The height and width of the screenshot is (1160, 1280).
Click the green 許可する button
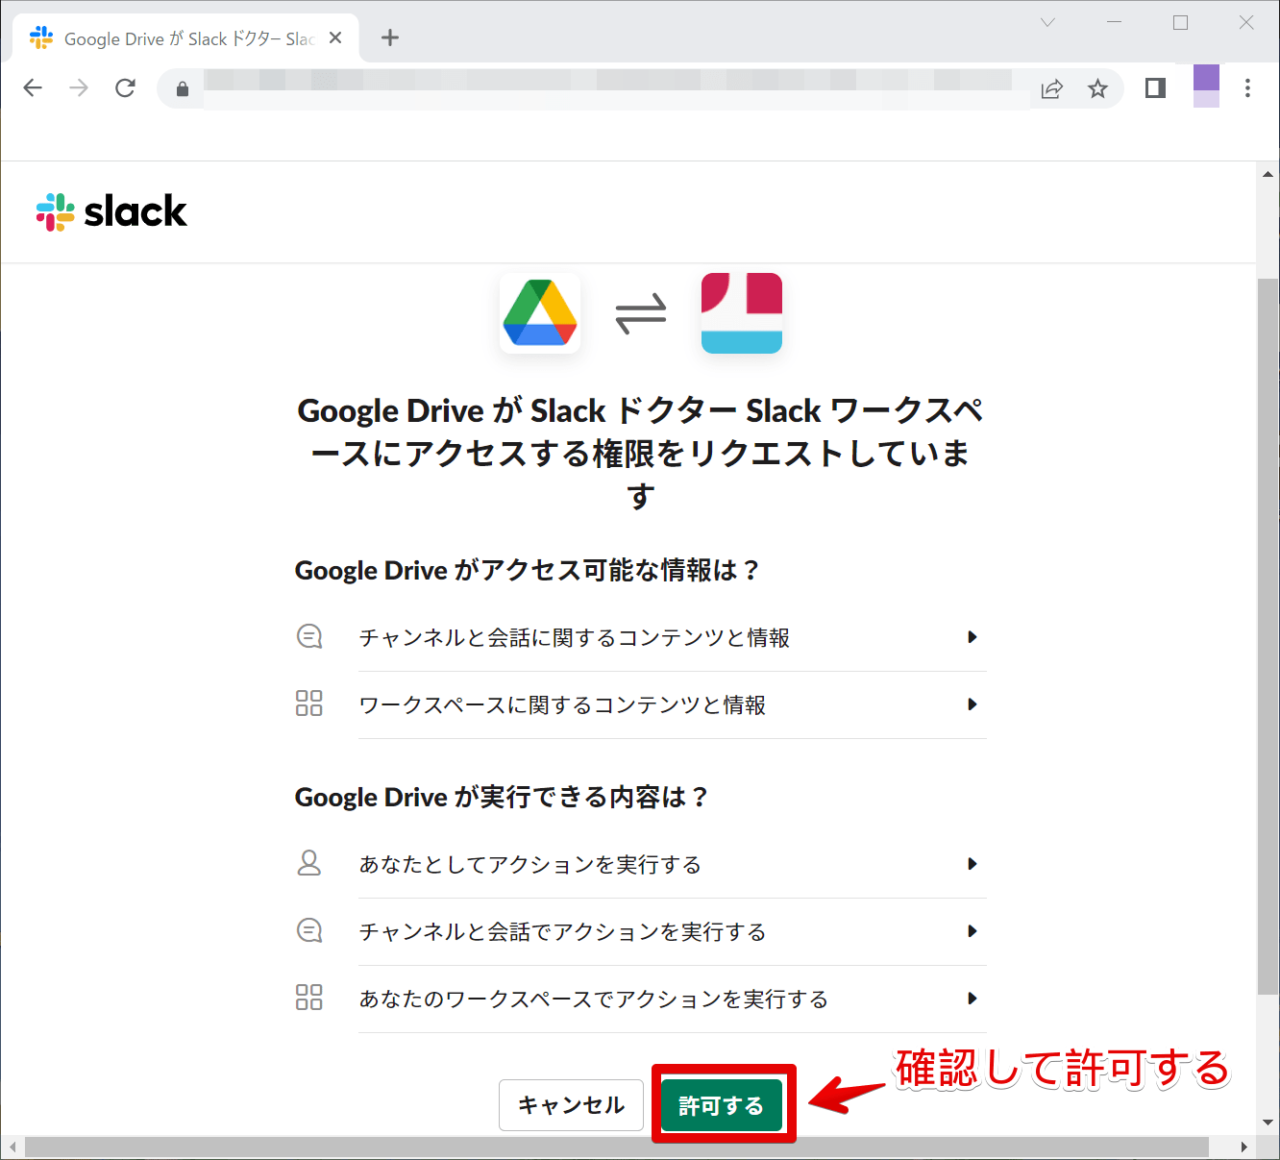[x=721, y=1106]
